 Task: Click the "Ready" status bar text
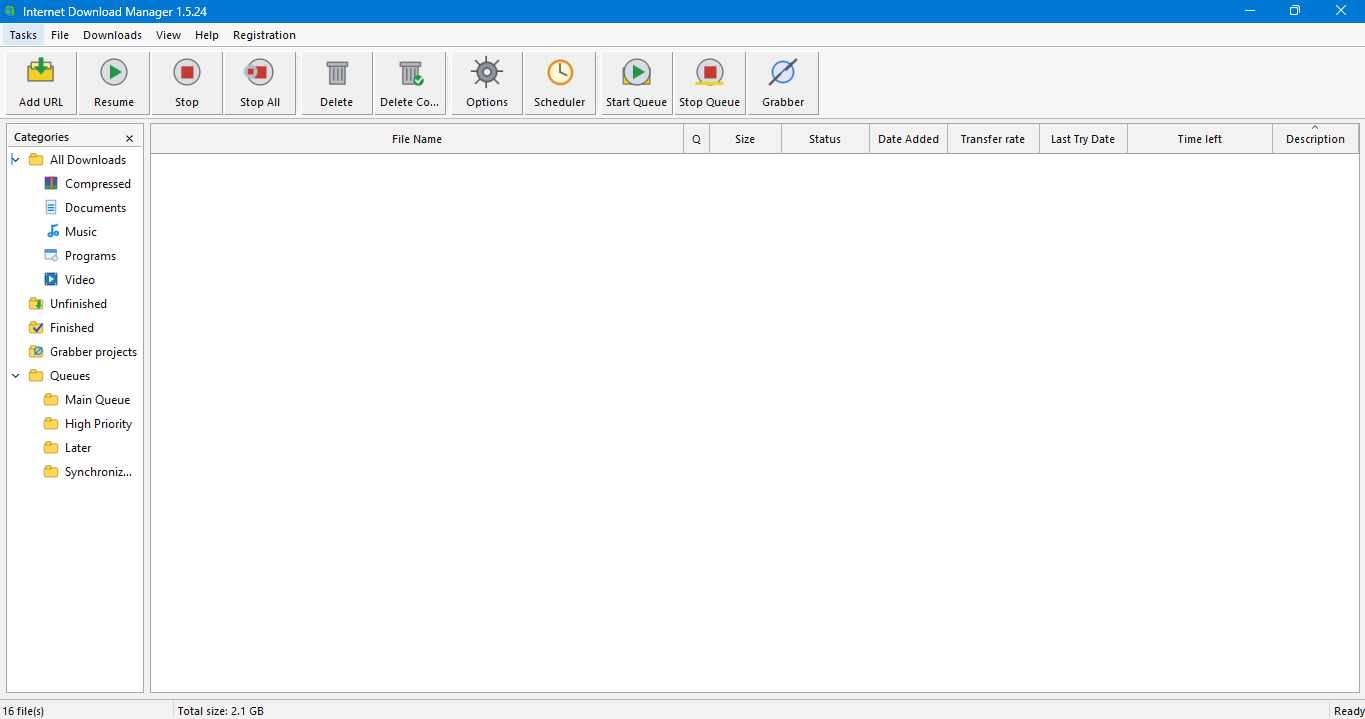click(1349, 711)
